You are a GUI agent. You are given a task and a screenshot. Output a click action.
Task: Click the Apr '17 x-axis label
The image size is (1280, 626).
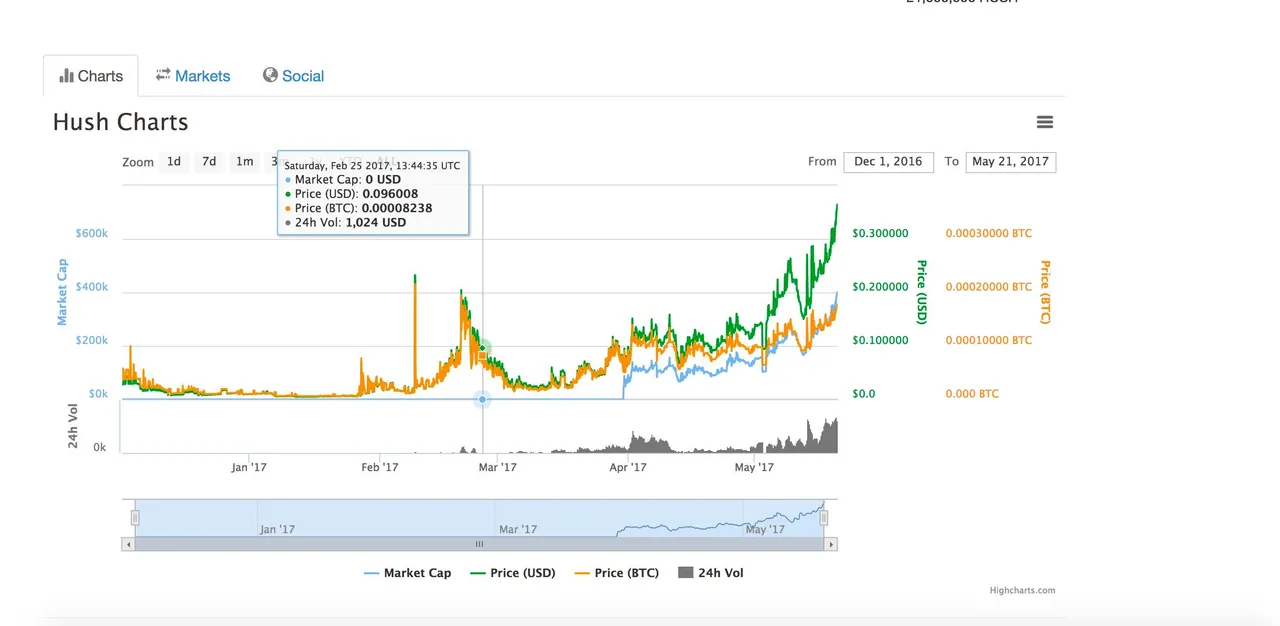tap(628, 467)
